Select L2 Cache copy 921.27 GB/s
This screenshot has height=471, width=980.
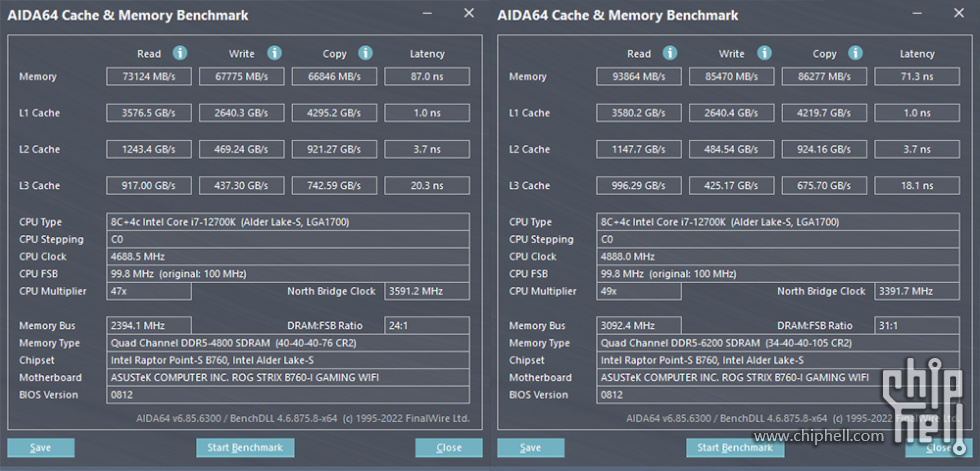tap(334, 149)
